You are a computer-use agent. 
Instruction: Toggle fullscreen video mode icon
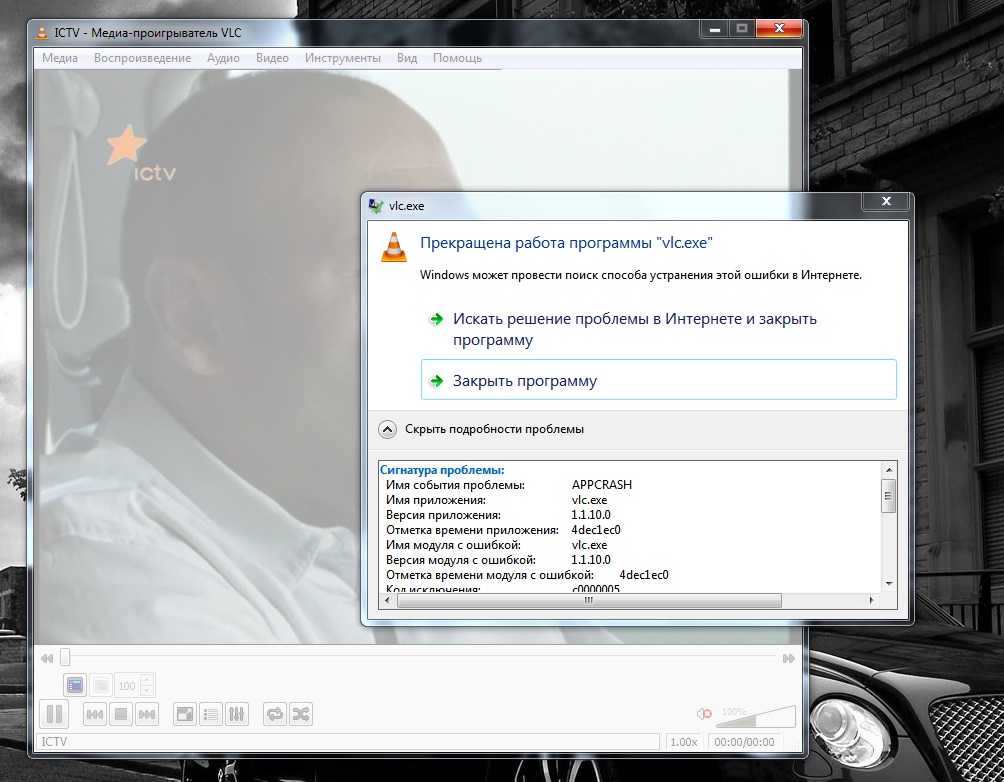click(x=185, y=714)
